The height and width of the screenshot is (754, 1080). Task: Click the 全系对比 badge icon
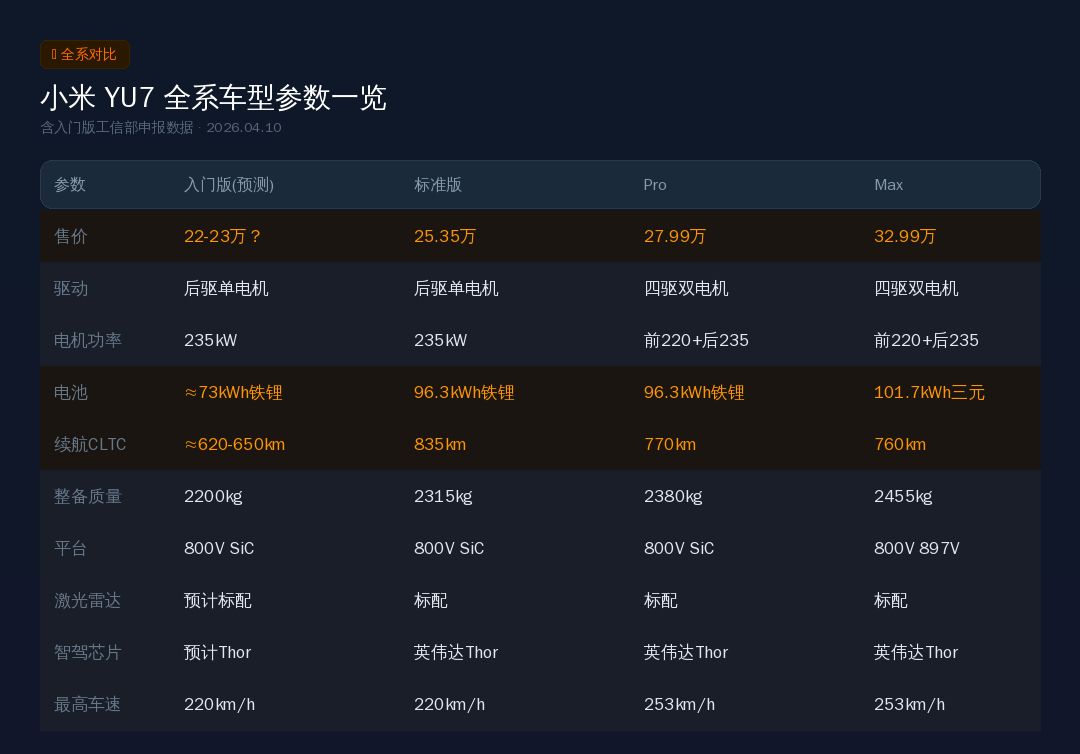(54, 55)
